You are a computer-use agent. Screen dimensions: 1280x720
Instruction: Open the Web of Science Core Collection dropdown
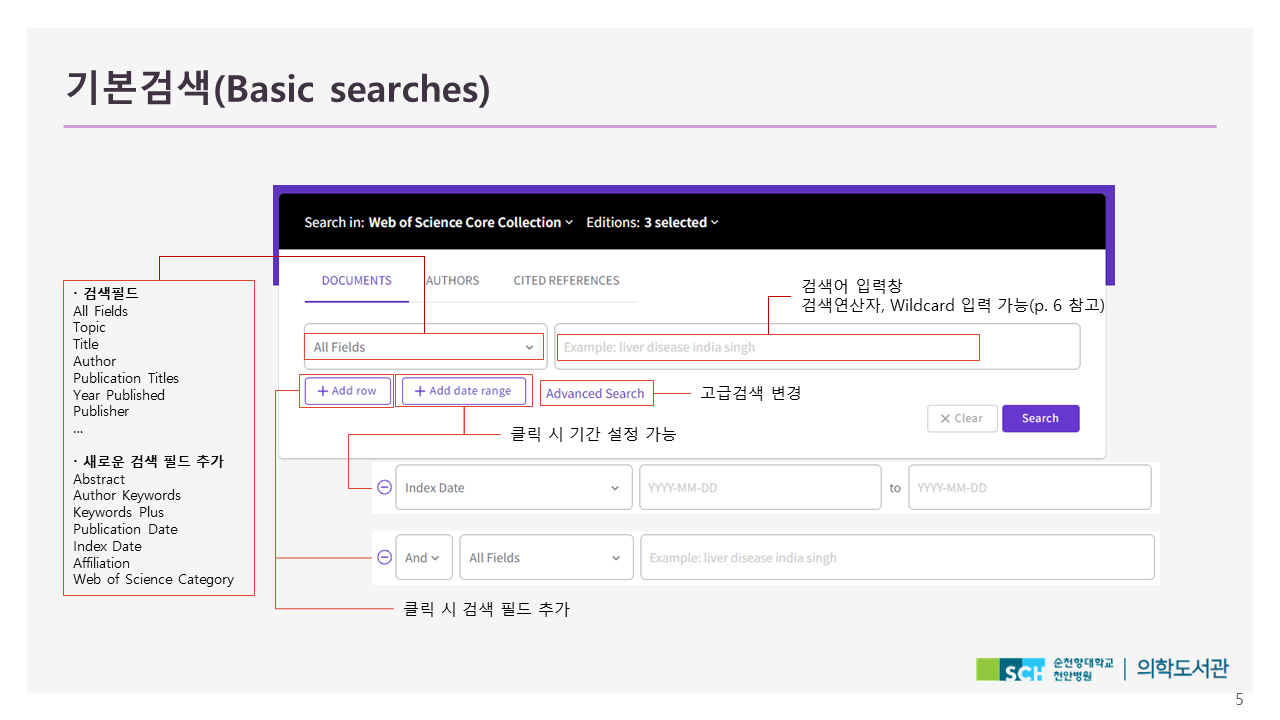coord(470,222)
